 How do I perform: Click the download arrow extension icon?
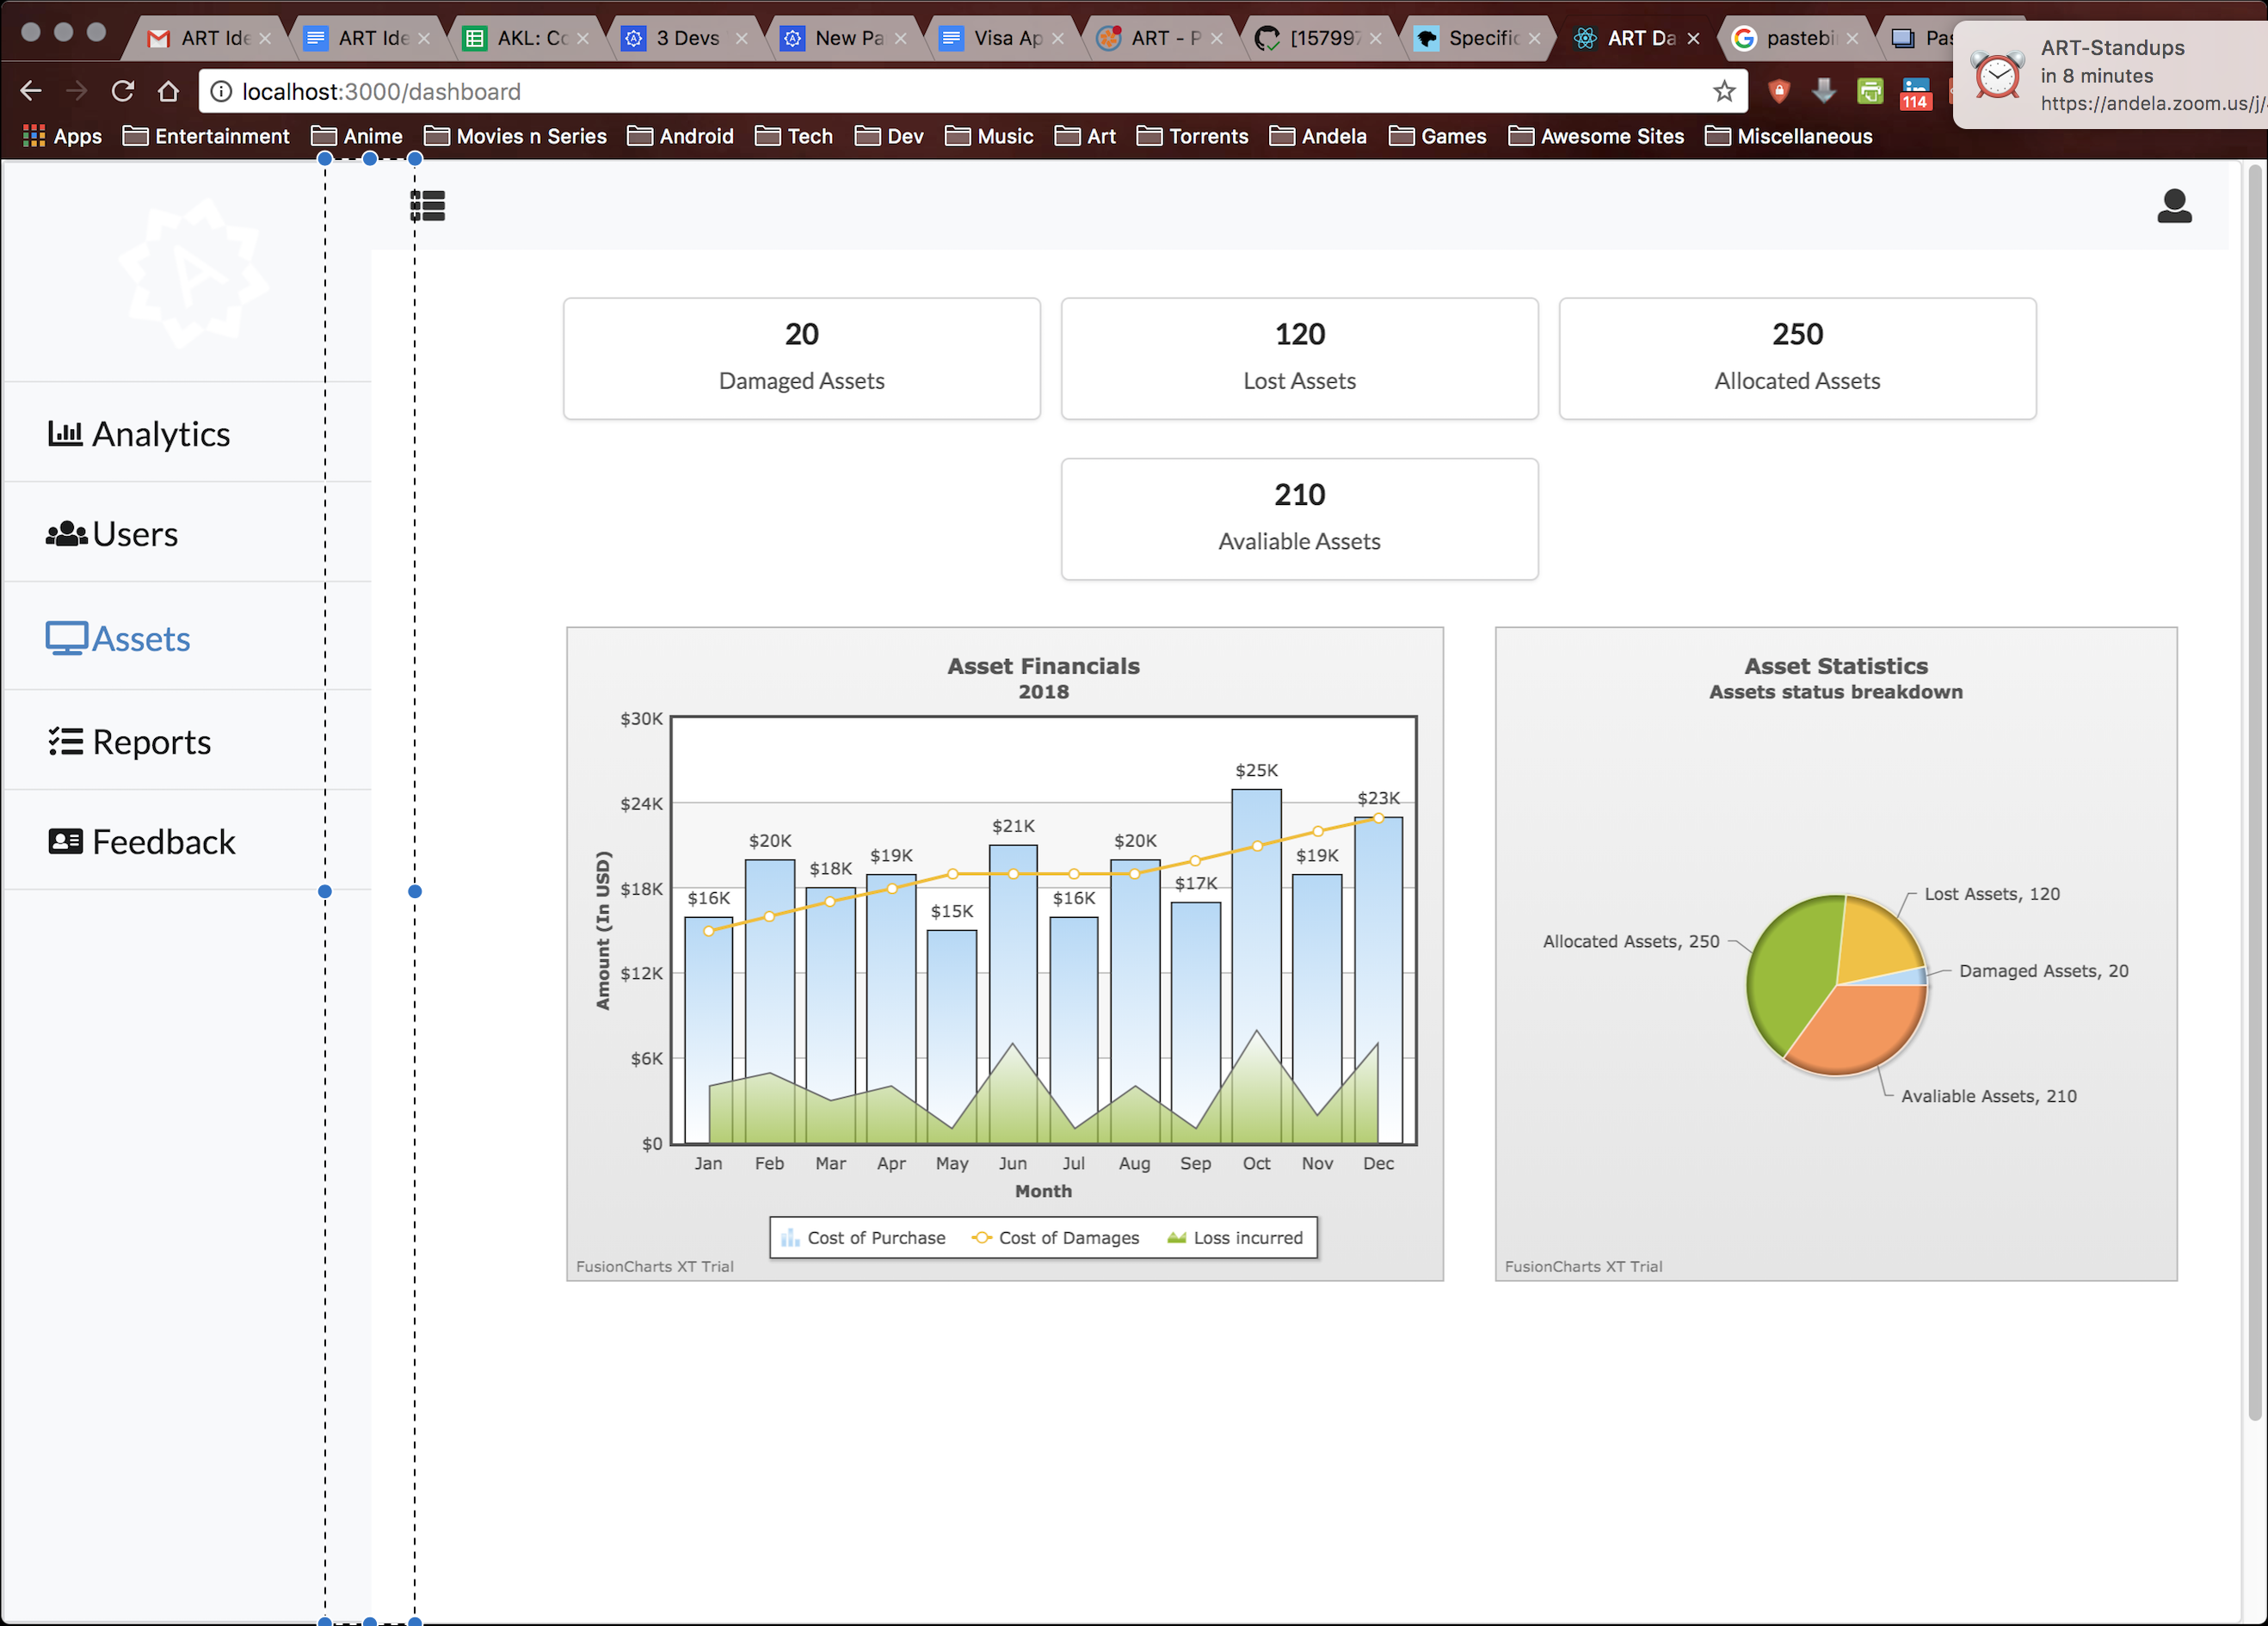pos(1824,91)
